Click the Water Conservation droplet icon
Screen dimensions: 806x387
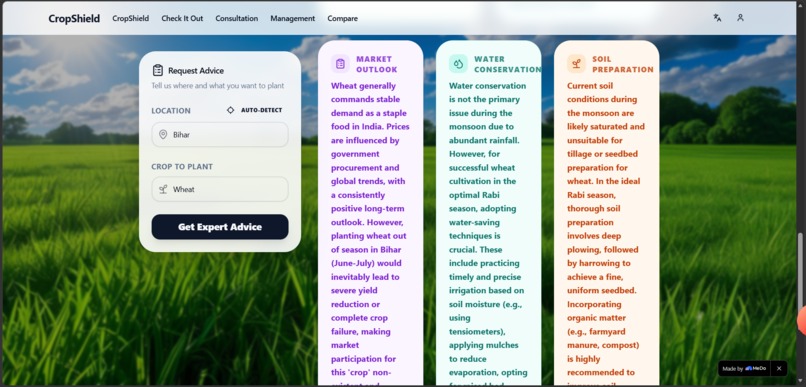pyautogui.click(x=458, y=64)
